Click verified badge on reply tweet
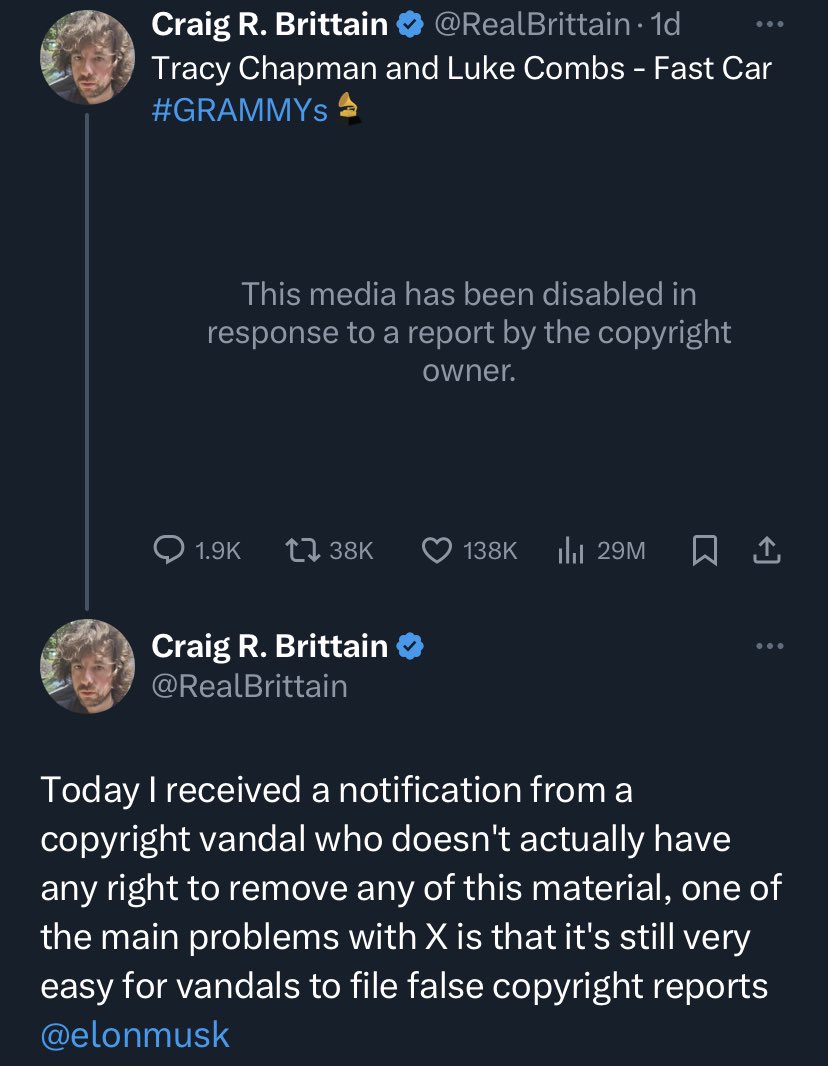 (410, 646)
